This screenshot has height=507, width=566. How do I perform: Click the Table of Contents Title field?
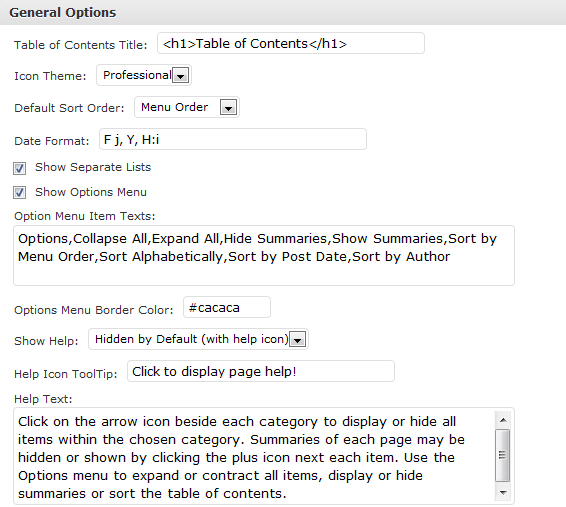[x=291, y=43]
